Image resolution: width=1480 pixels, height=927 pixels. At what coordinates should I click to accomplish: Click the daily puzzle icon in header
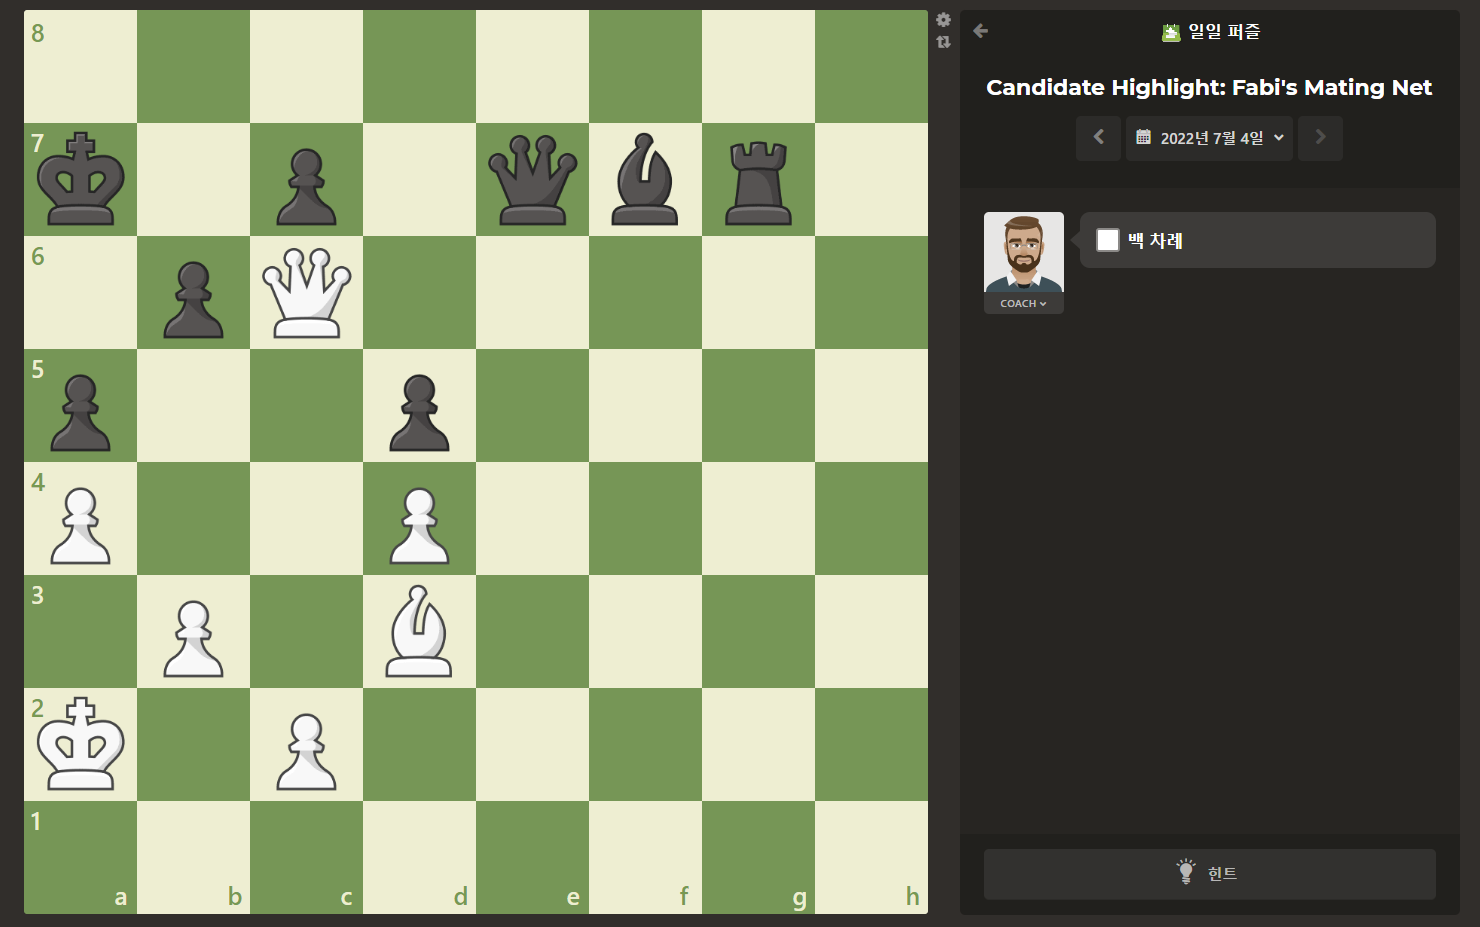click(1171, 33)
